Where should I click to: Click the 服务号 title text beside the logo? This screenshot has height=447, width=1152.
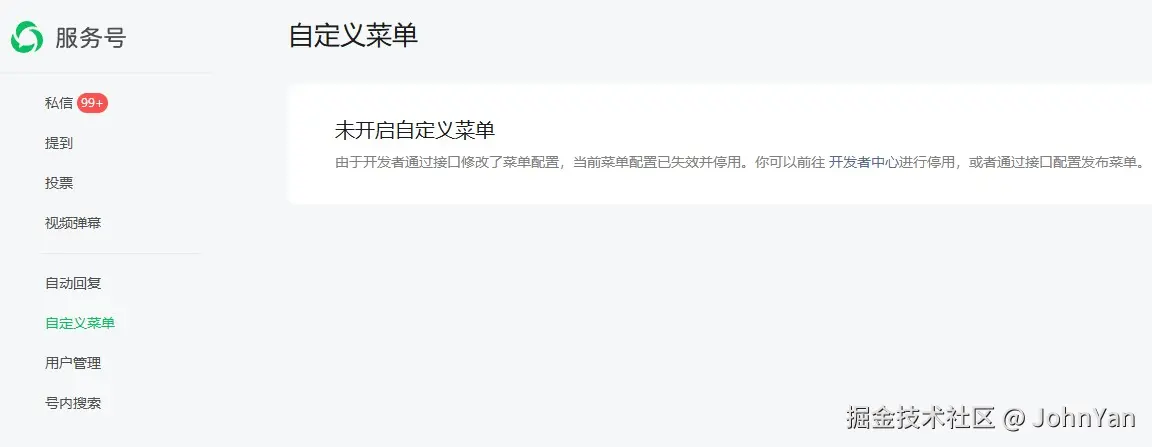90,37
